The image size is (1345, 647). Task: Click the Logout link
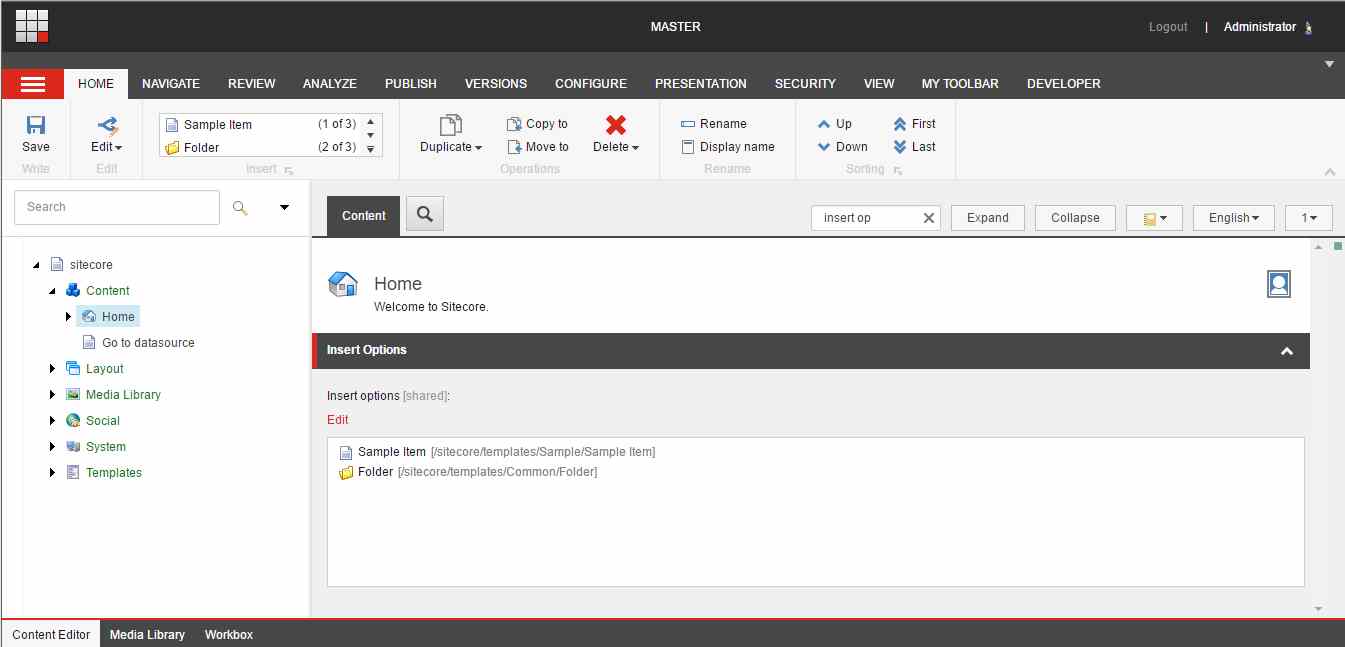click(x=1168, y=27)
